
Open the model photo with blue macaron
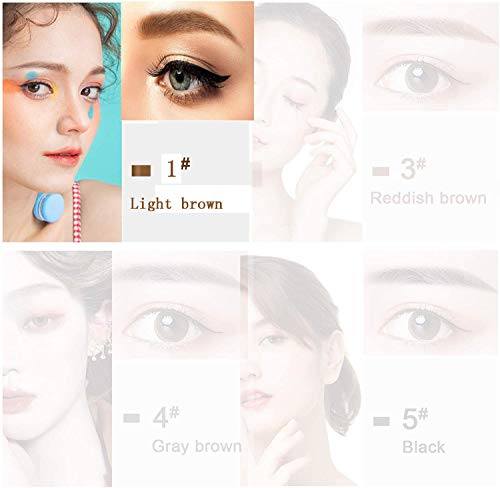(x=62, y=122)
